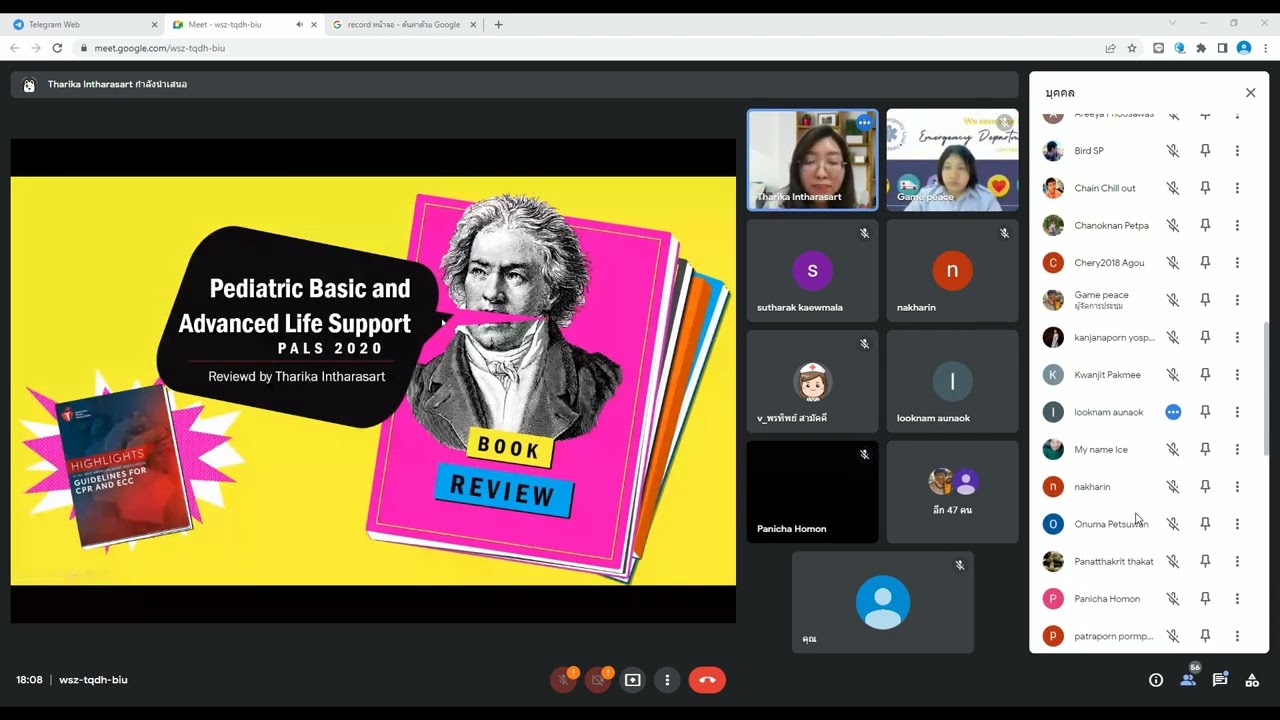Open the tile showing 47 more participants
Screen dimensions: 1280x720
pos(952,491)
